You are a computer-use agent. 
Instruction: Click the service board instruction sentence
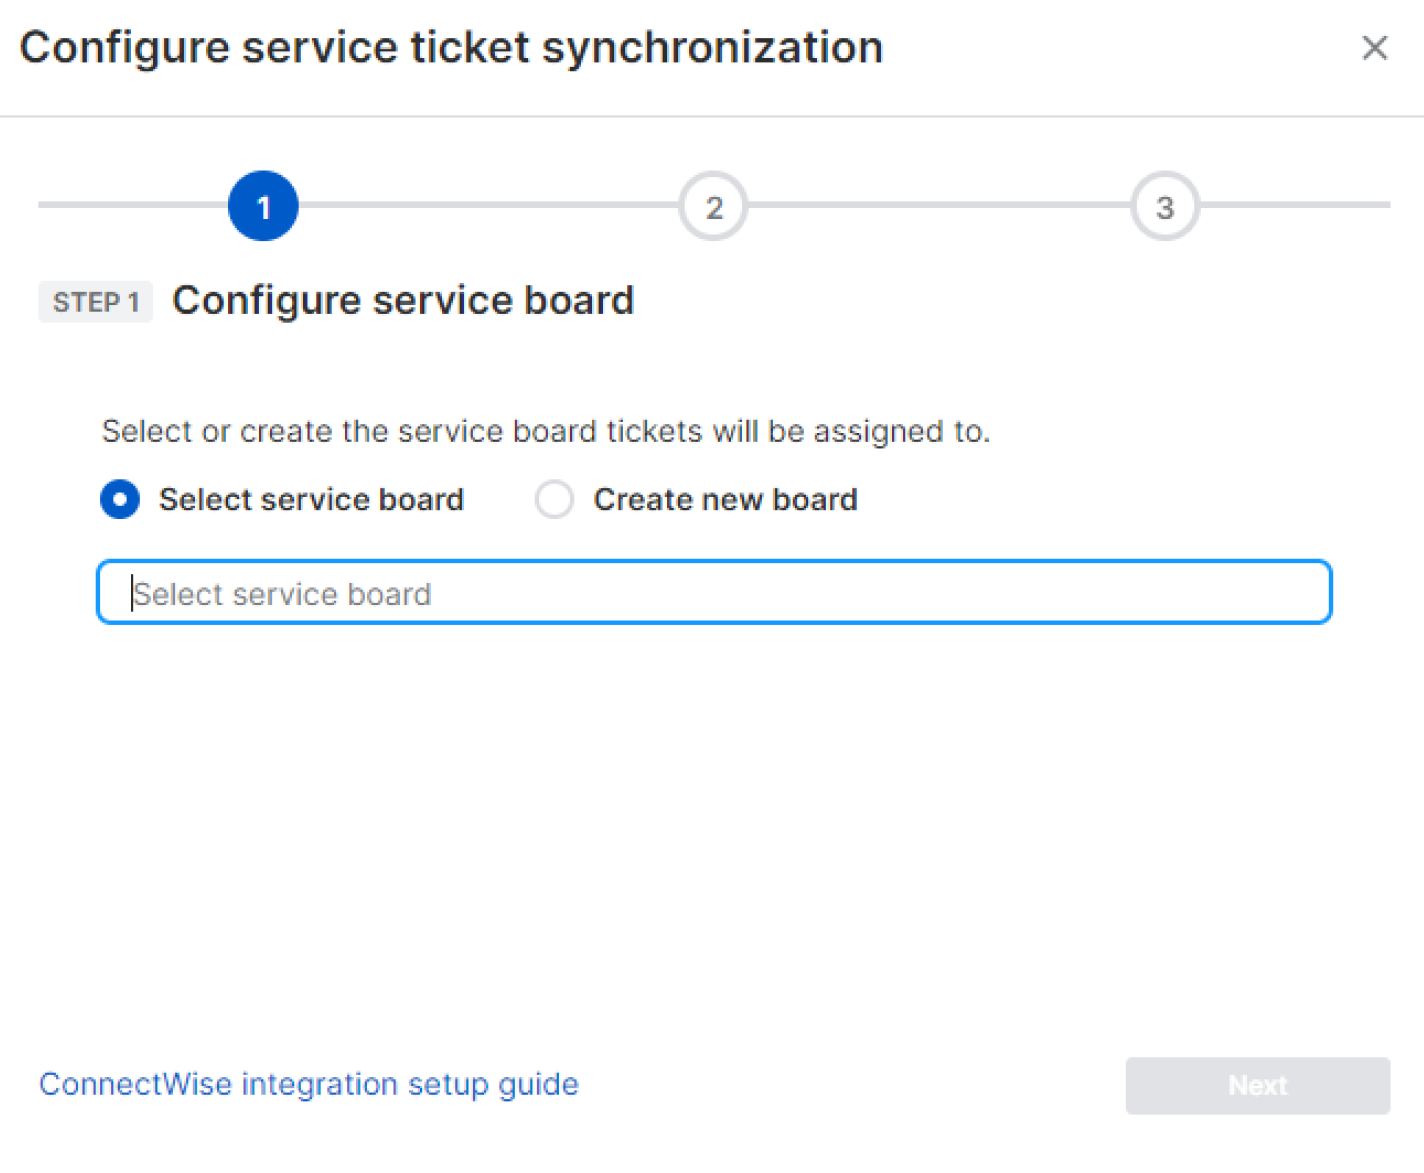tap(545, 431)
